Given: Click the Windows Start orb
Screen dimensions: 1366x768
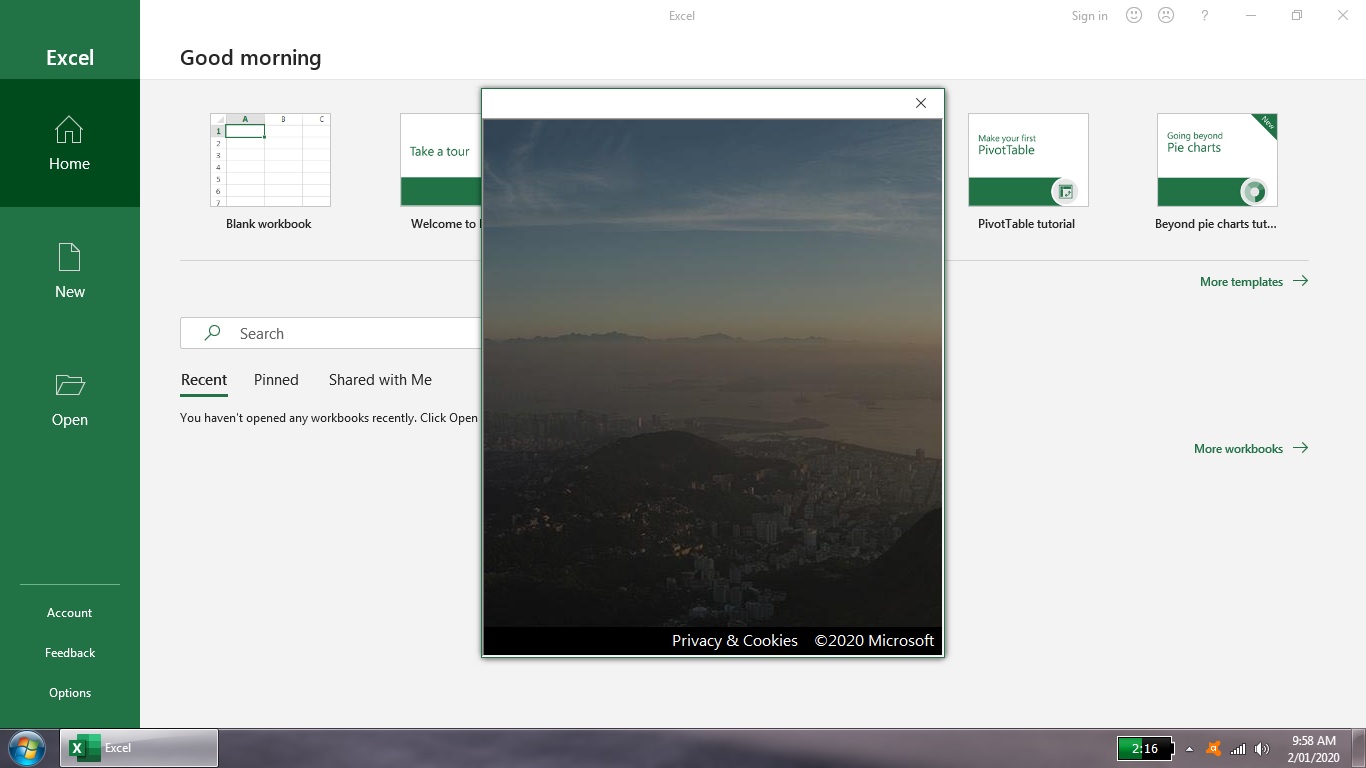Looking at the screenshot, I should [x=27, y=748].
